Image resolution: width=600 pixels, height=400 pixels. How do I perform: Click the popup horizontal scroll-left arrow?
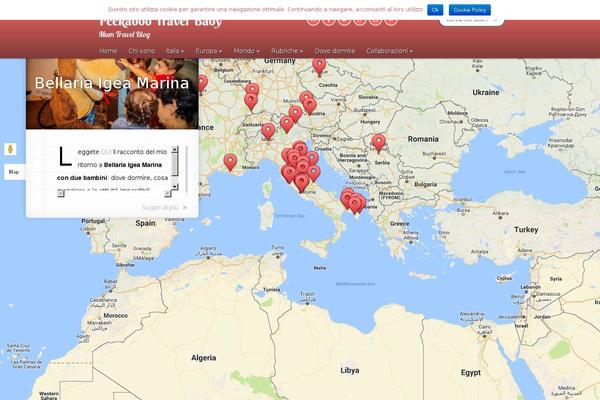60,193
